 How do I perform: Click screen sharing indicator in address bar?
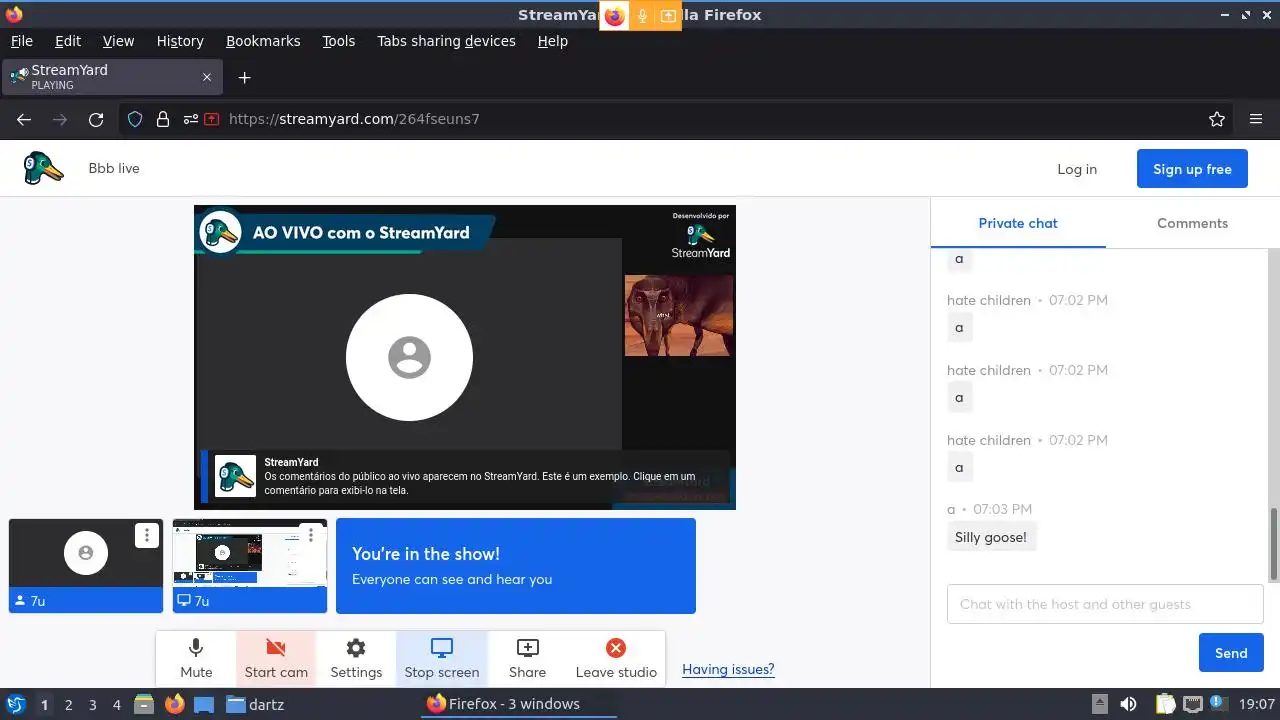[x=212, y=119]
